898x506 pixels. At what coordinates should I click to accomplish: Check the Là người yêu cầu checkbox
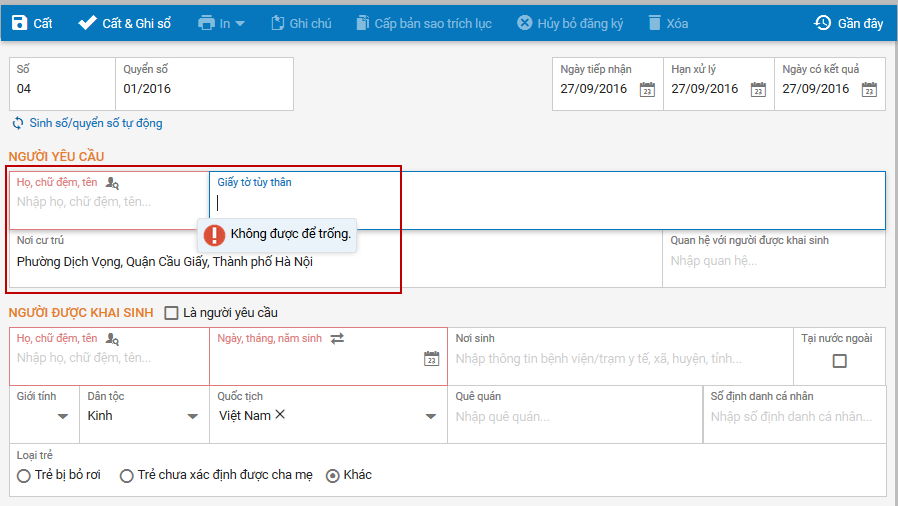pos(172,313)
